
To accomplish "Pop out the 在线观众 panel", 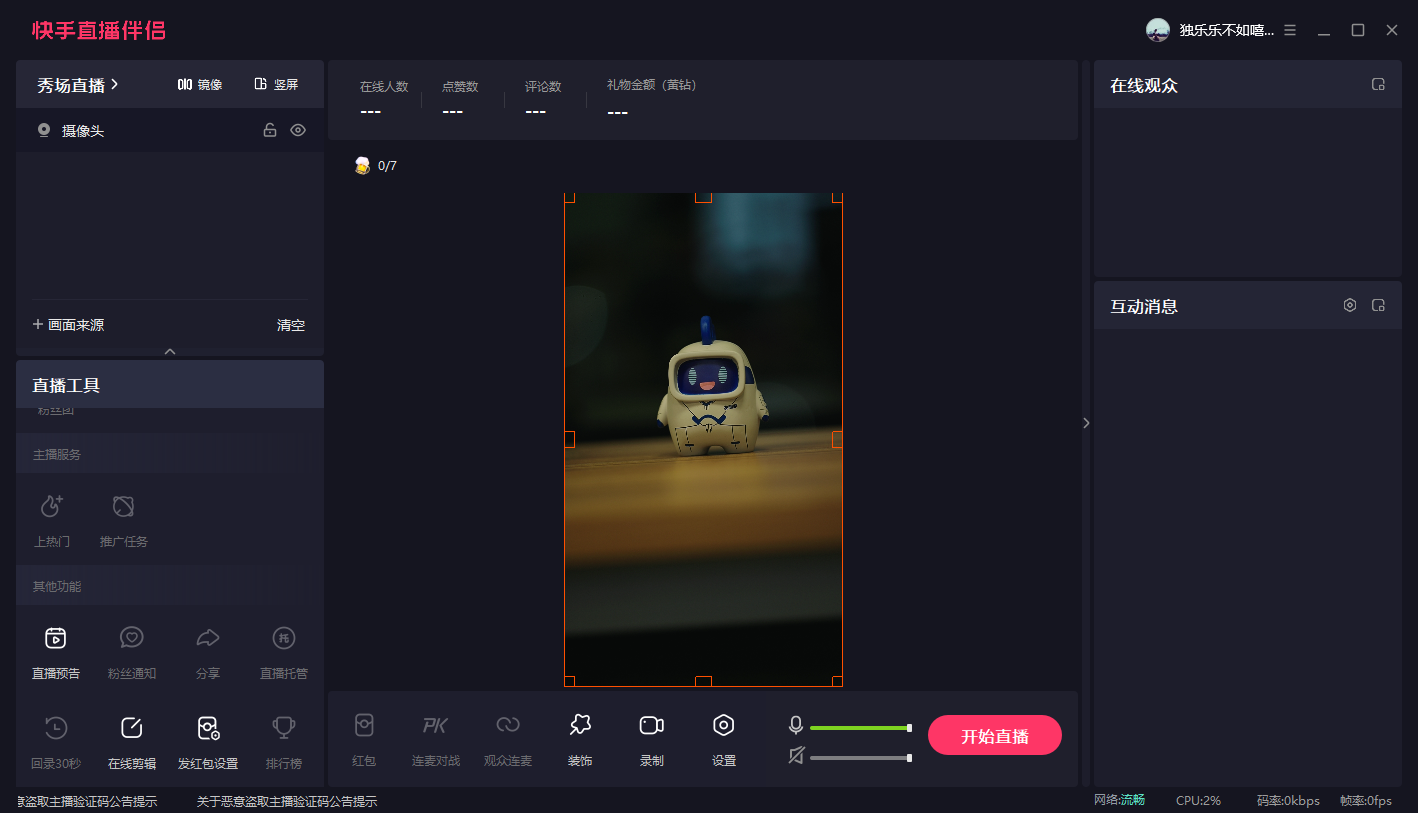I will pos(1378,85).
